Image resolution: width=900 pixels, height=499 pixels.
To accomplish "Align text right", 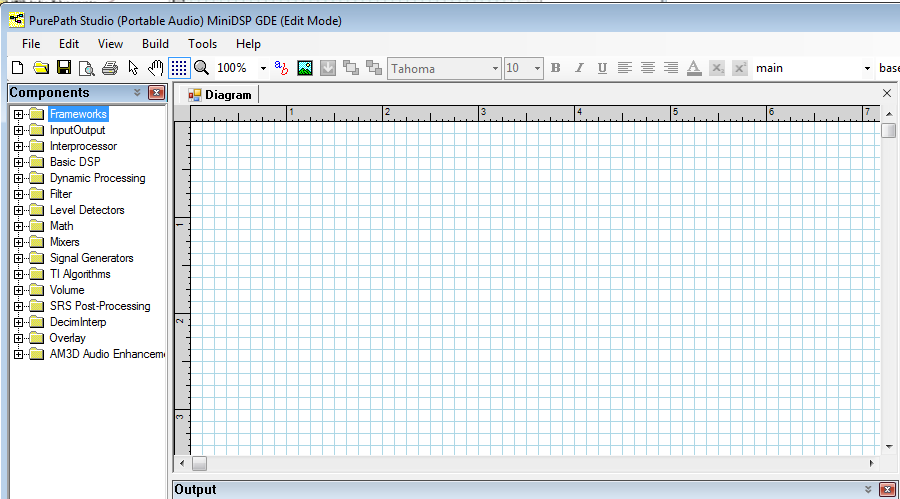I will (671, 68).
